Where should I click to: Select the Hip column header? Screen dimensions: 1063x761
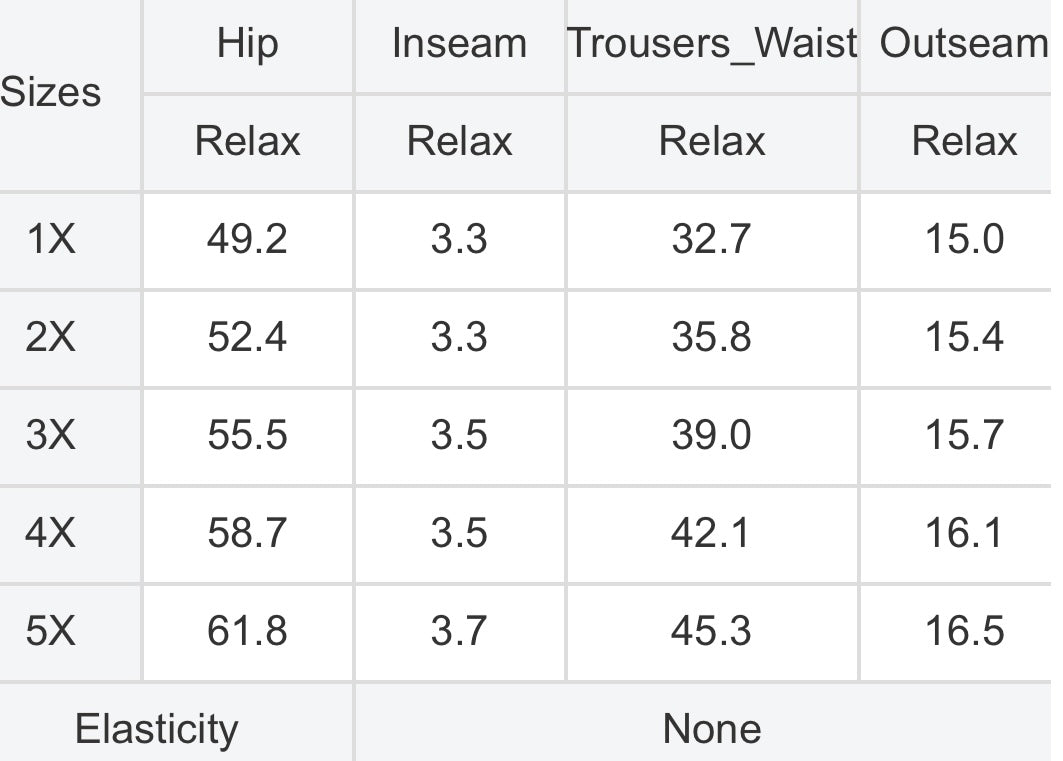(247, 44)
